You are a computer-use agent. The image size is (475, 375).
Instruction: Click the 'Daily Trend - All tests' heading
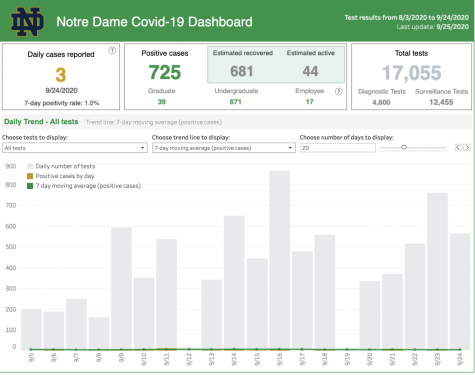pos(41,122)
